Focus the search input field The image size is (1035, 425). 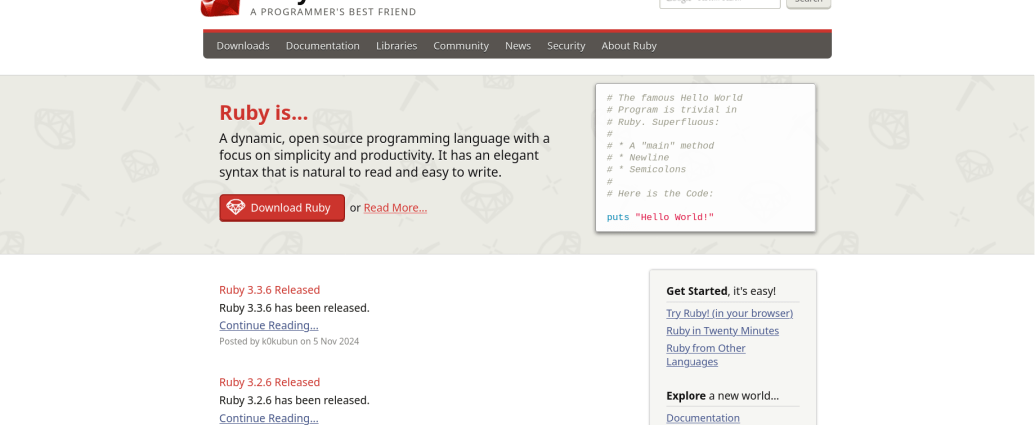pos(720,4)
